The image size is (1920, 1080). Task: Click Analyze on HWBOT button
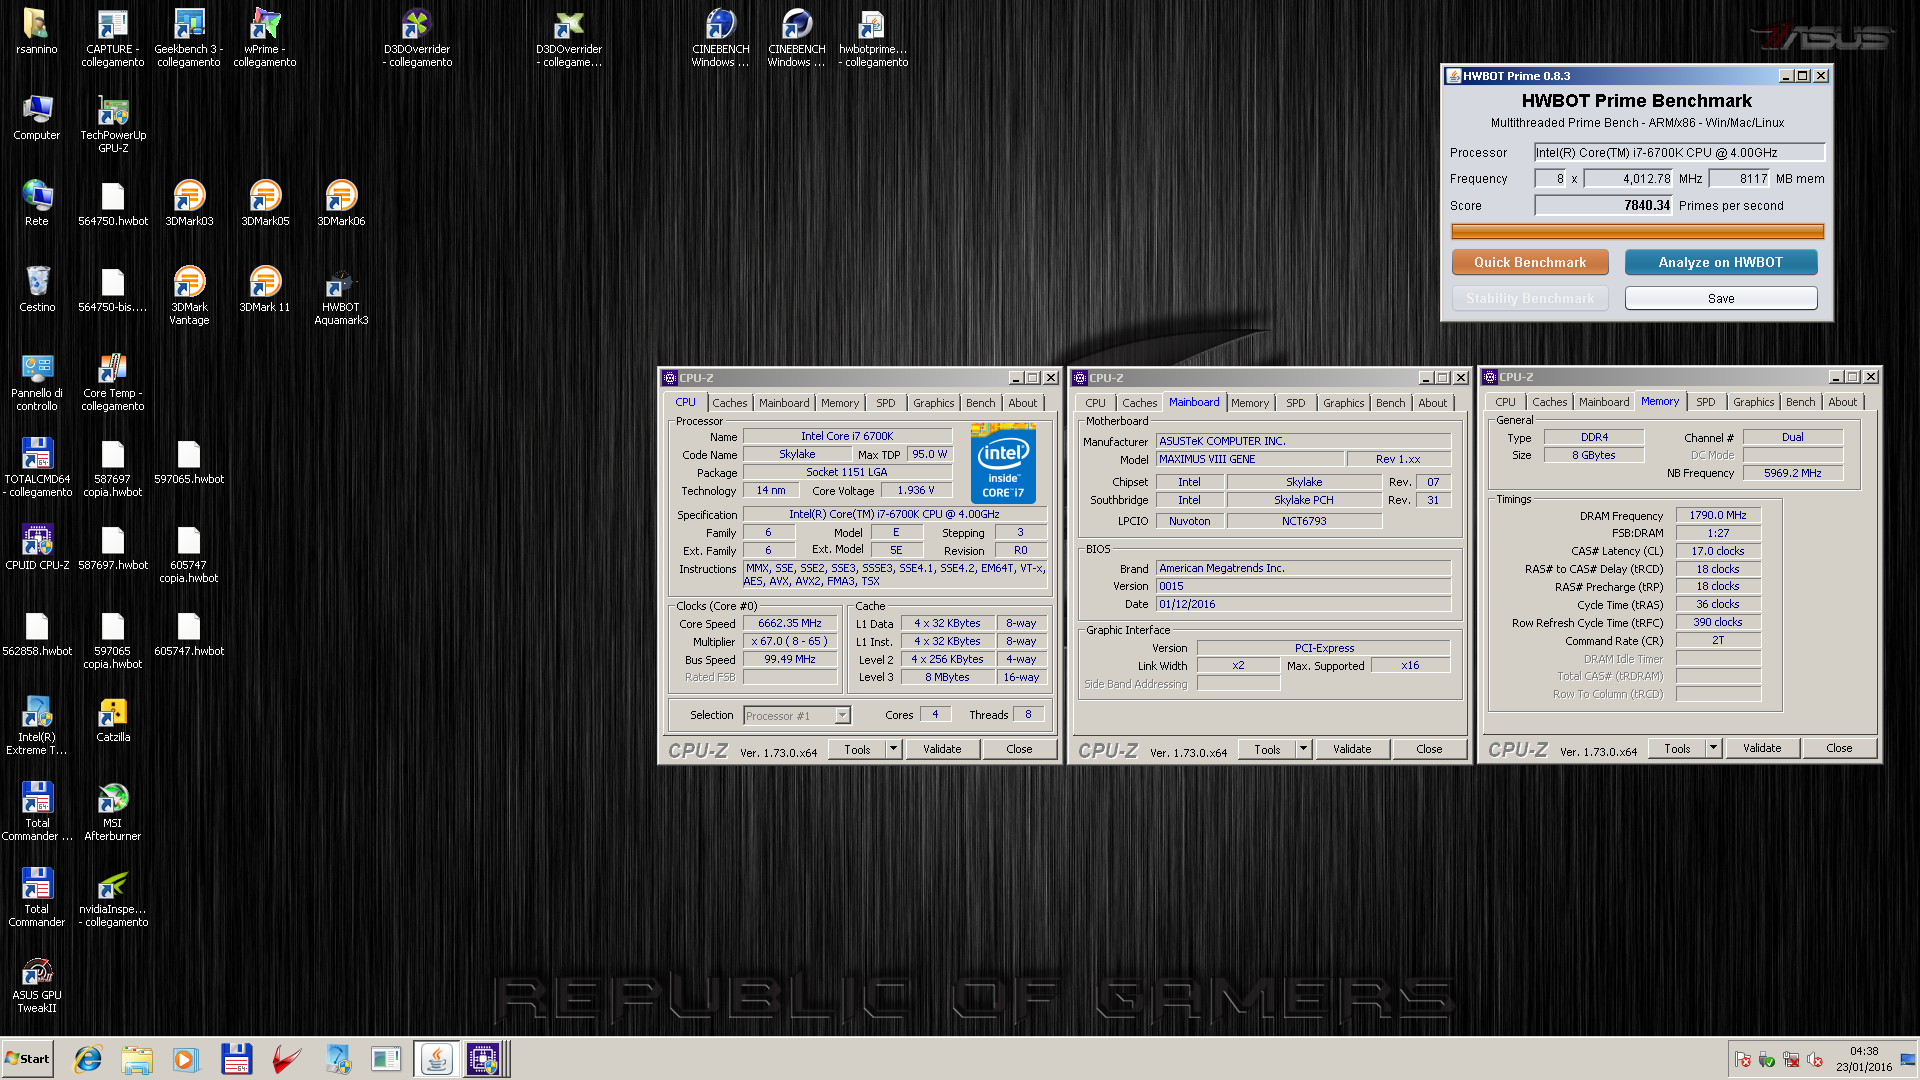1720,262
